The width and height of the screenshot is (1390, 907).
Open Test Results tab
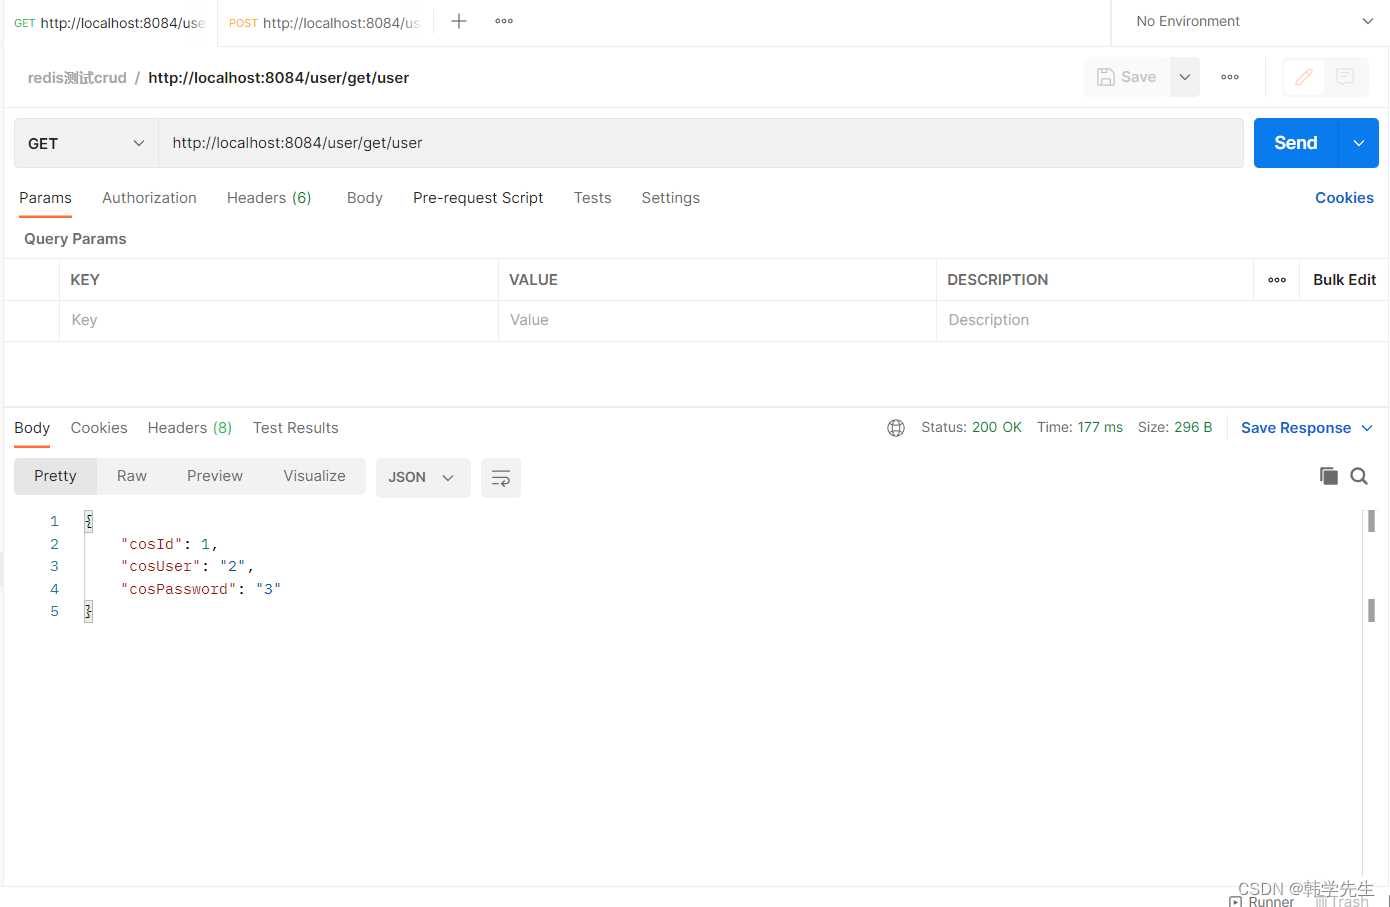[x=295, y=428]
